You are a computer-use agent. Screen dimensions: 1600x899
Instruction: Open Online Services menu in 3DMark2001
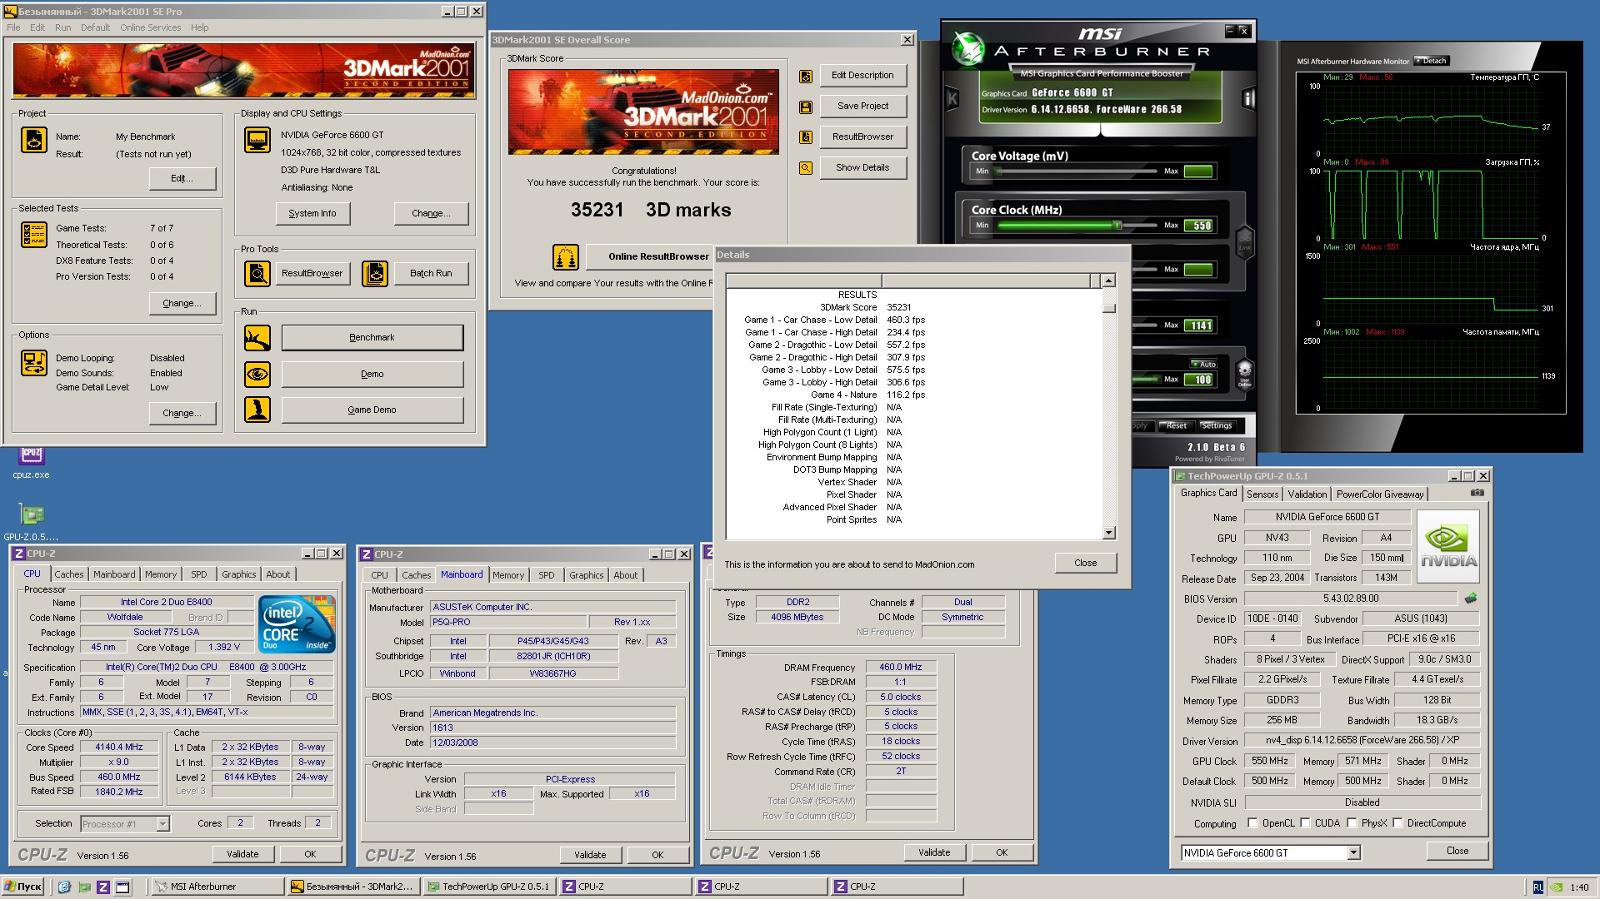[151, 28]
